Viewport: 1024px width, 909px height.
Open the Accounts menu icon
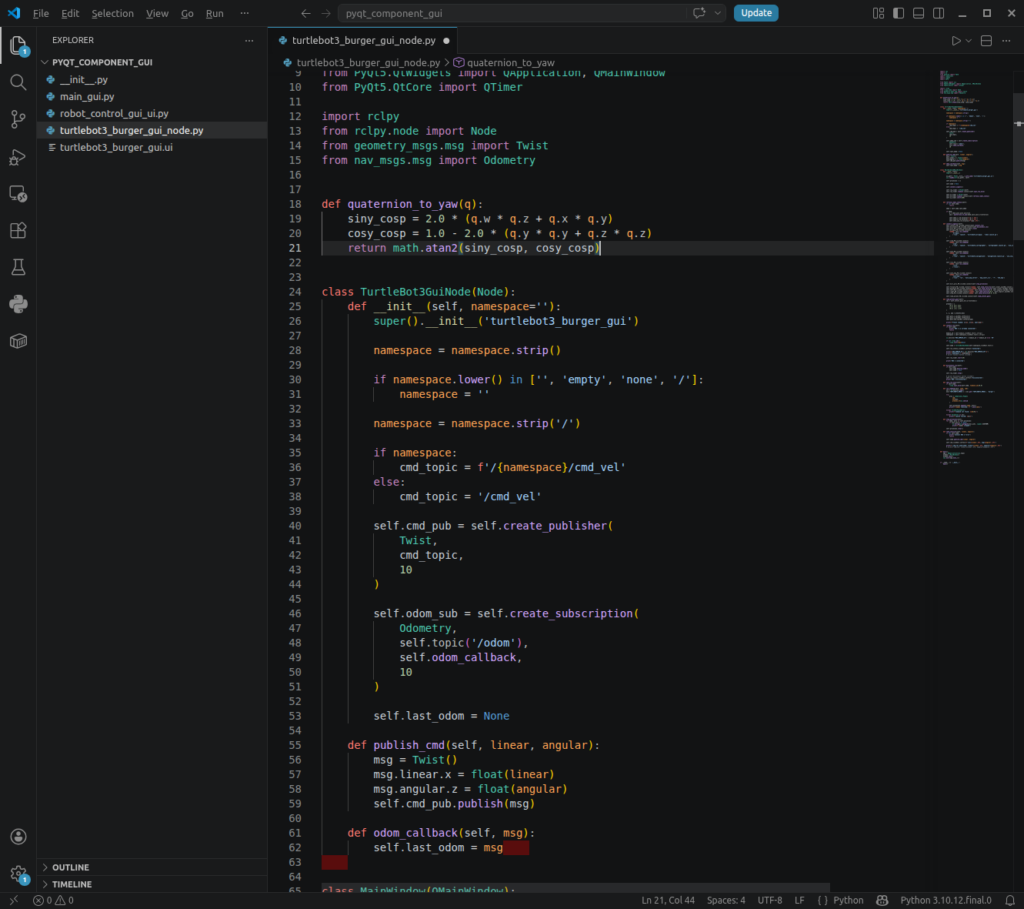click(18, 837)
